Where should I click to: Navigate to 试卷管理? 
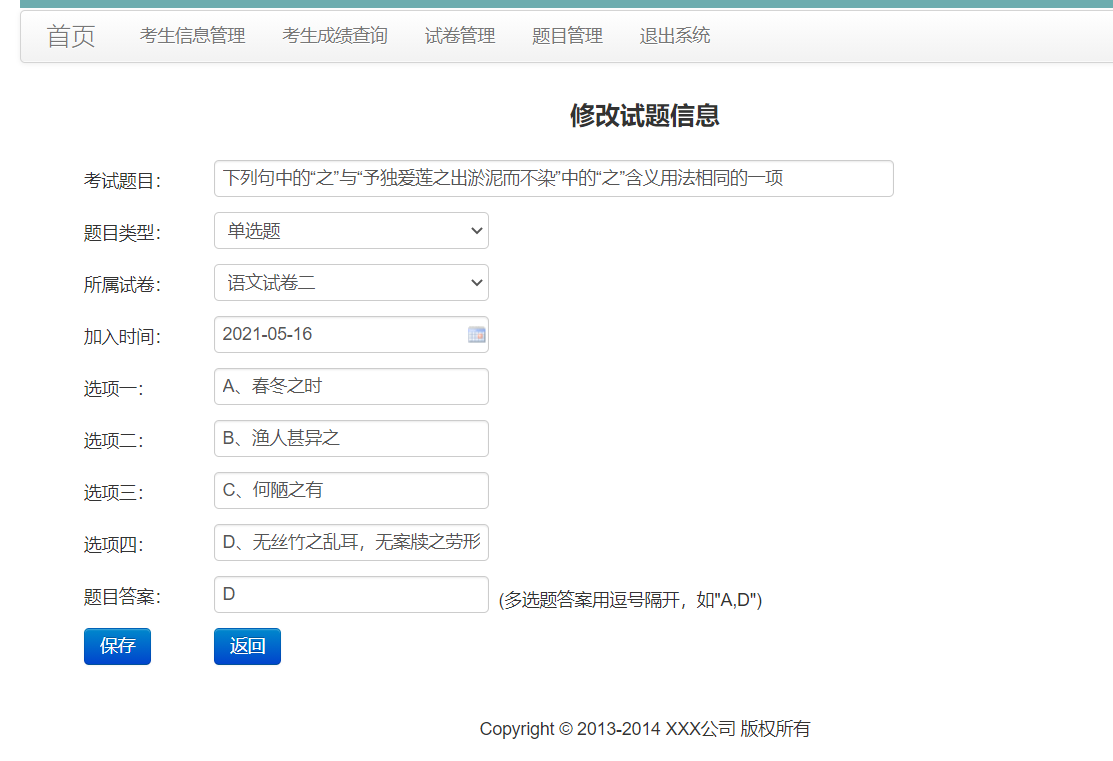(x=459, y=35)
